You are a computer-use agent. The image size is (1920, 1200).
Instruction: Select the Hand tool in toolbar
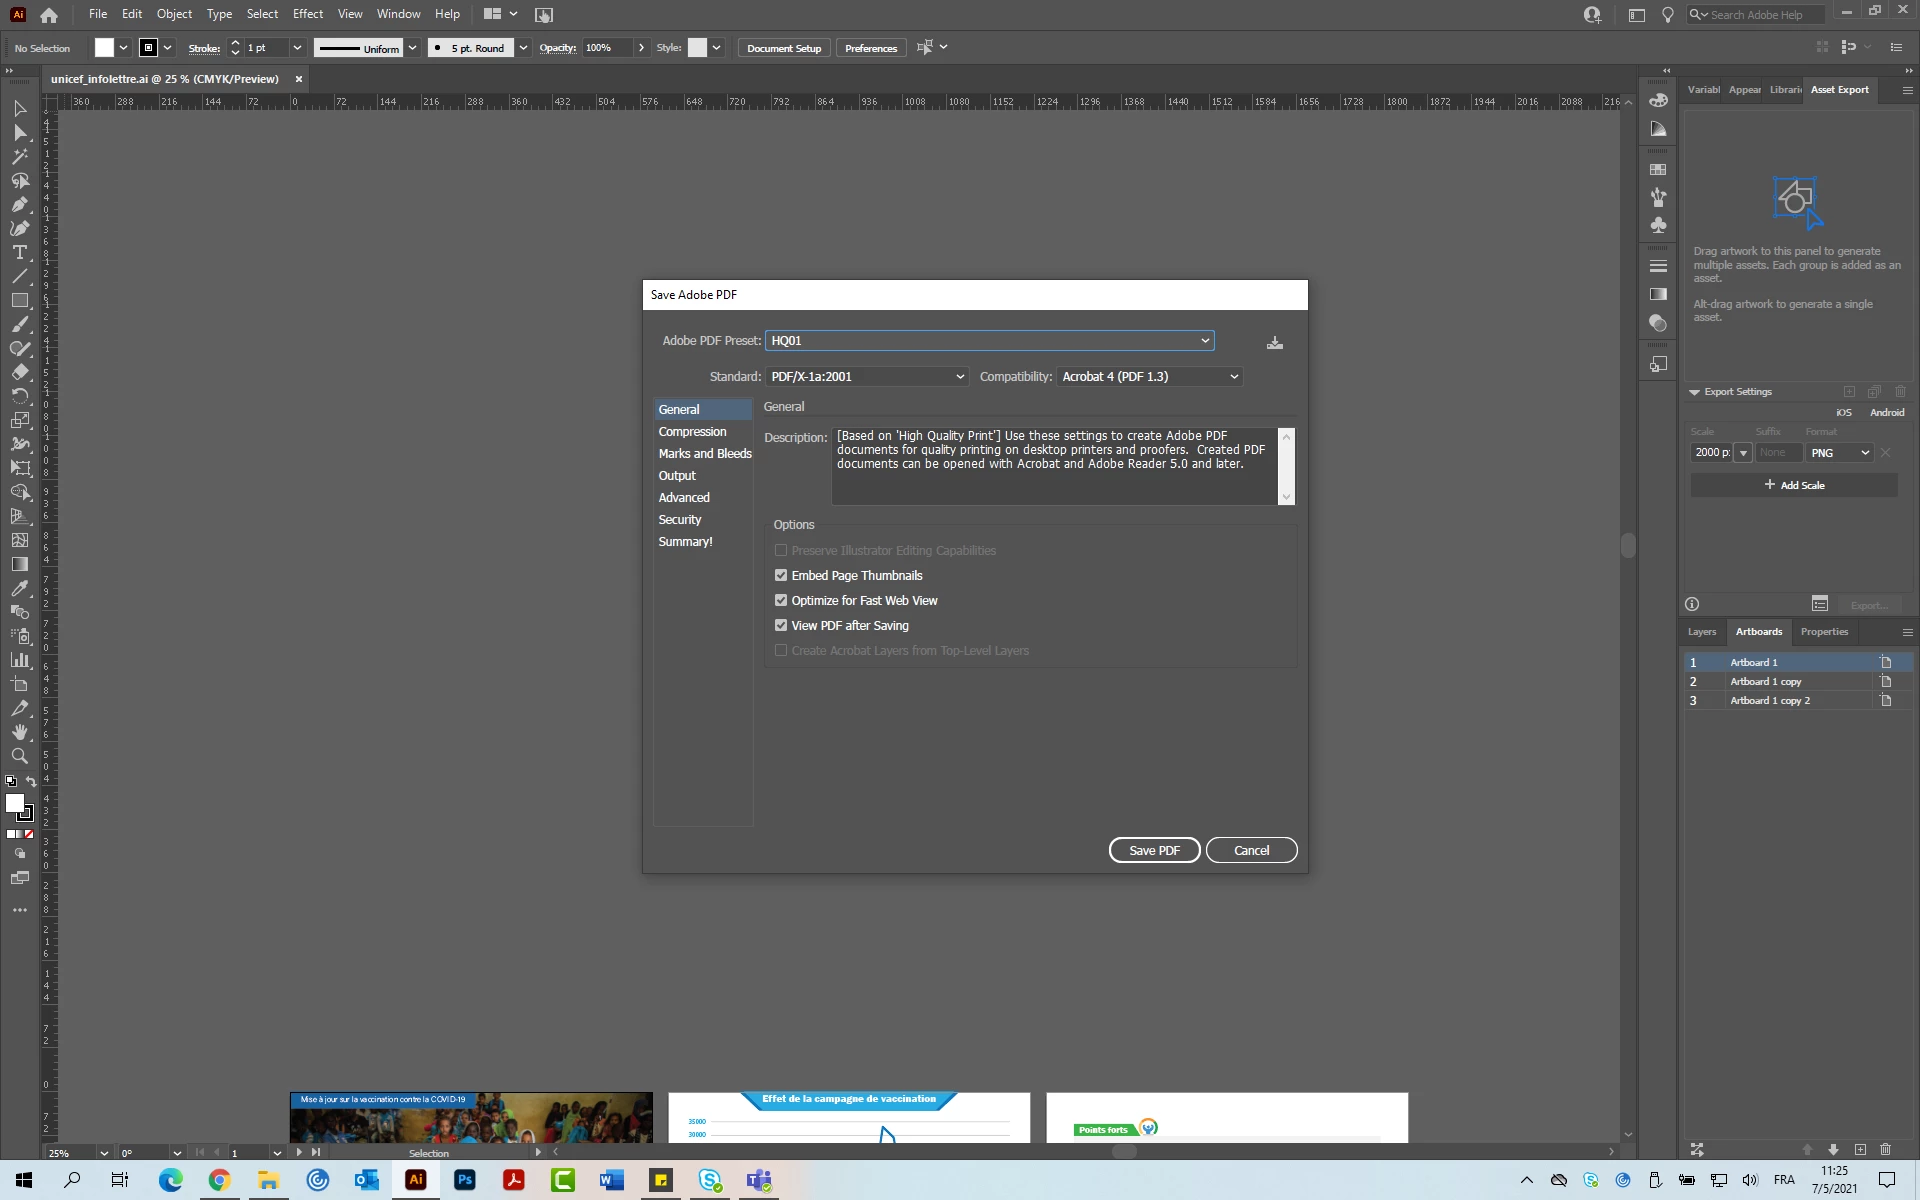pyautogui.click(x=19, y=732)
